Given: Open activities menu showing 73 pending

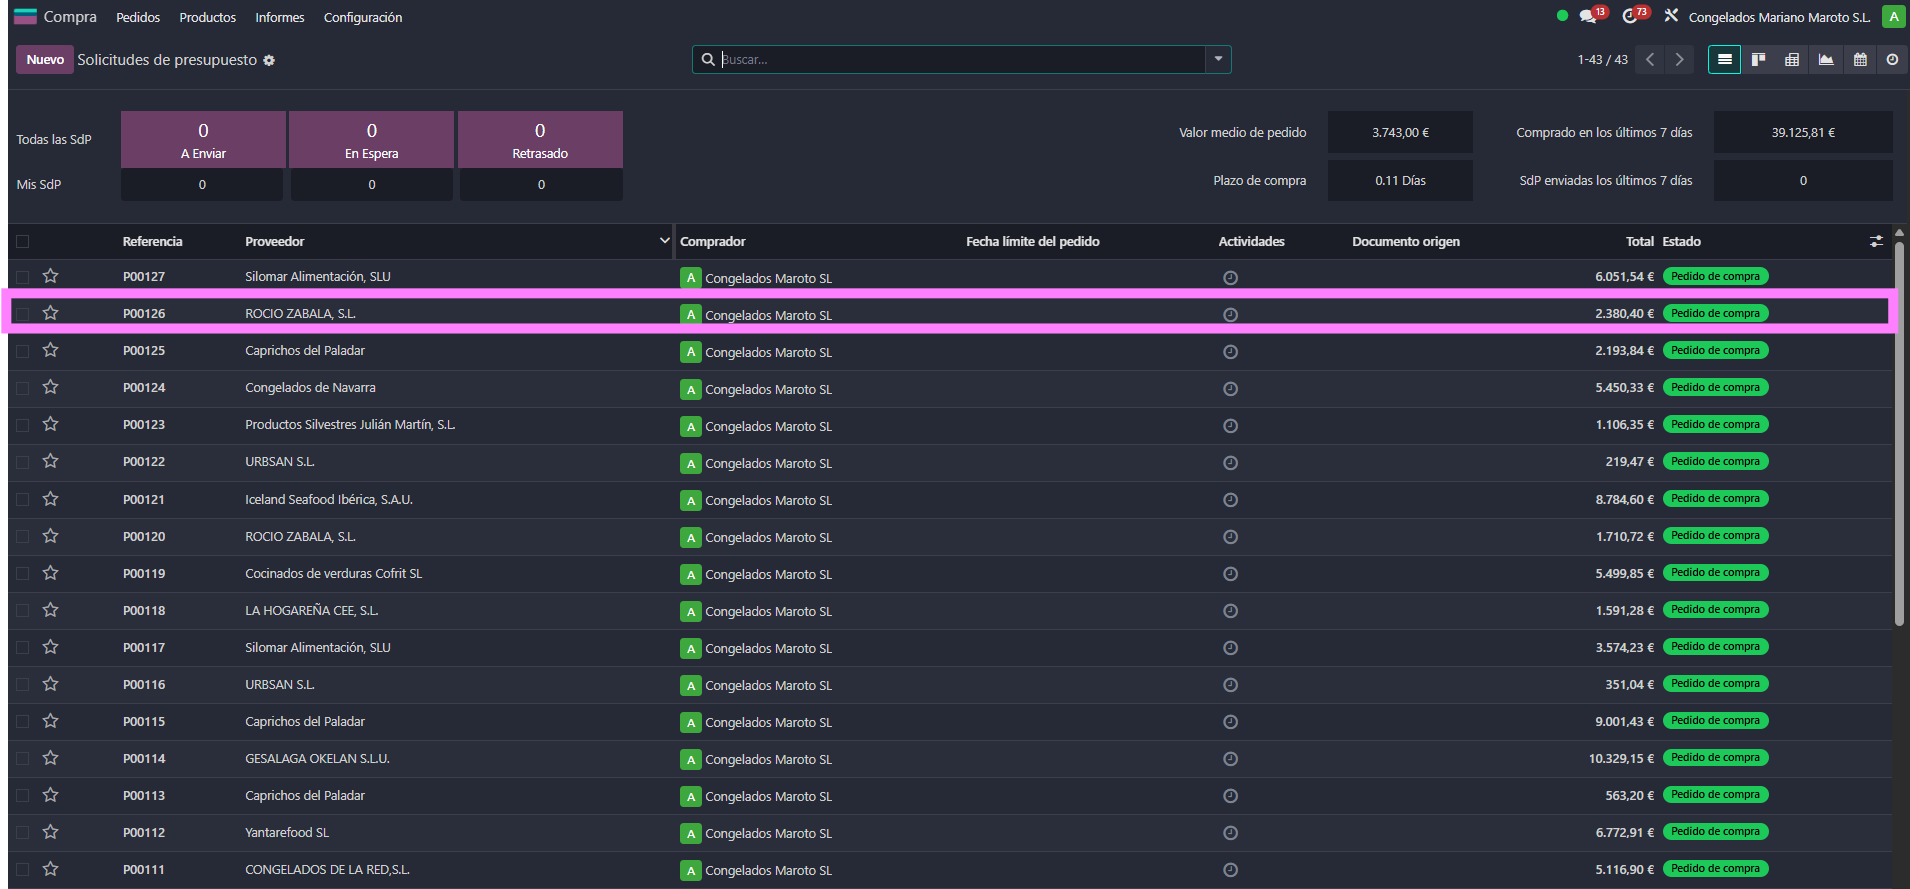Looking at the screenshot, I should [1630, 17].
